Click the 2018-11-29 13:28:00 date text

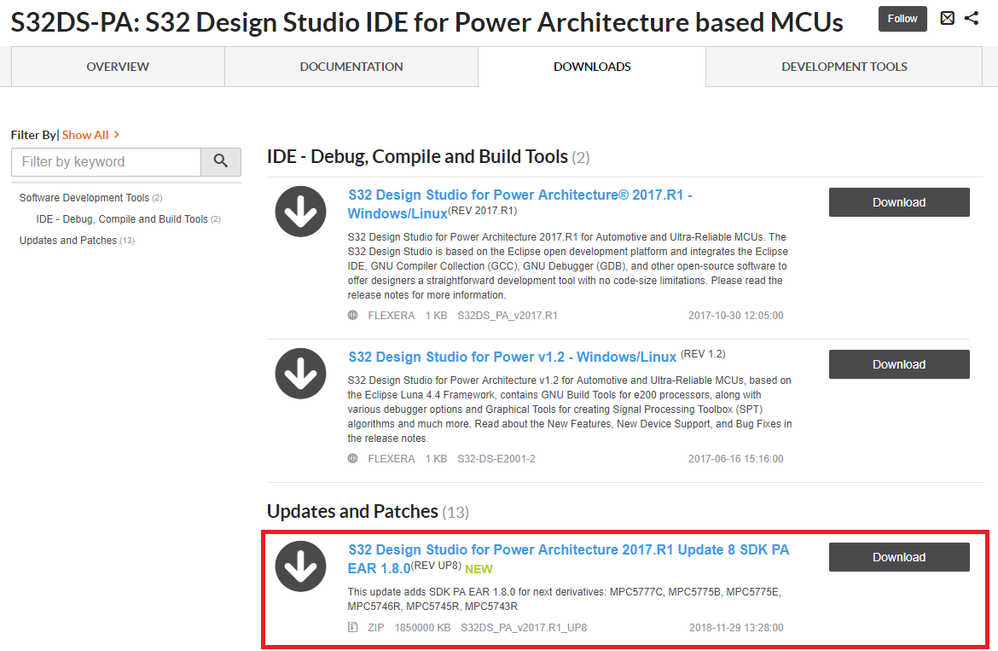click(736, 627)
